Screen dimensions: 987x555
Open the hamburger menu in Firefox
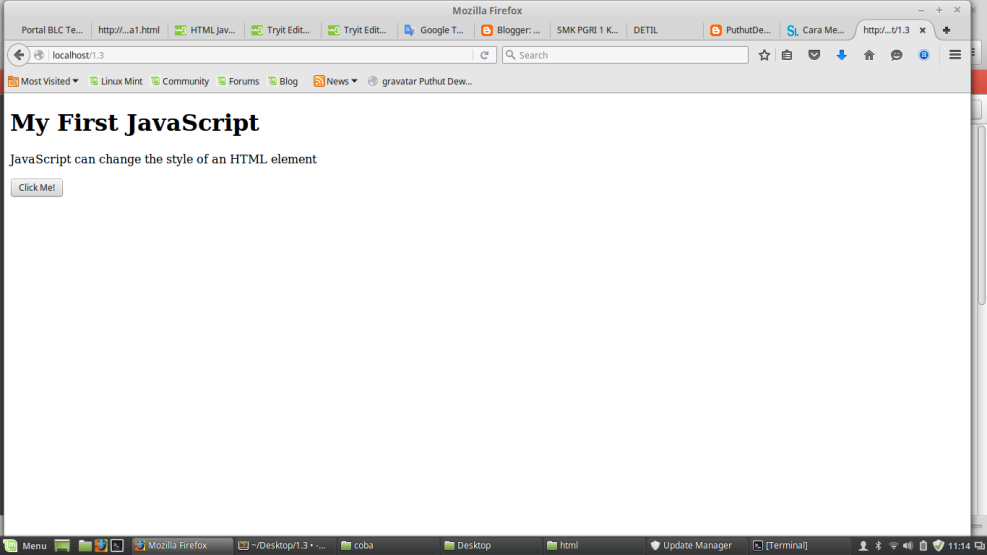(x=955, y=55)
